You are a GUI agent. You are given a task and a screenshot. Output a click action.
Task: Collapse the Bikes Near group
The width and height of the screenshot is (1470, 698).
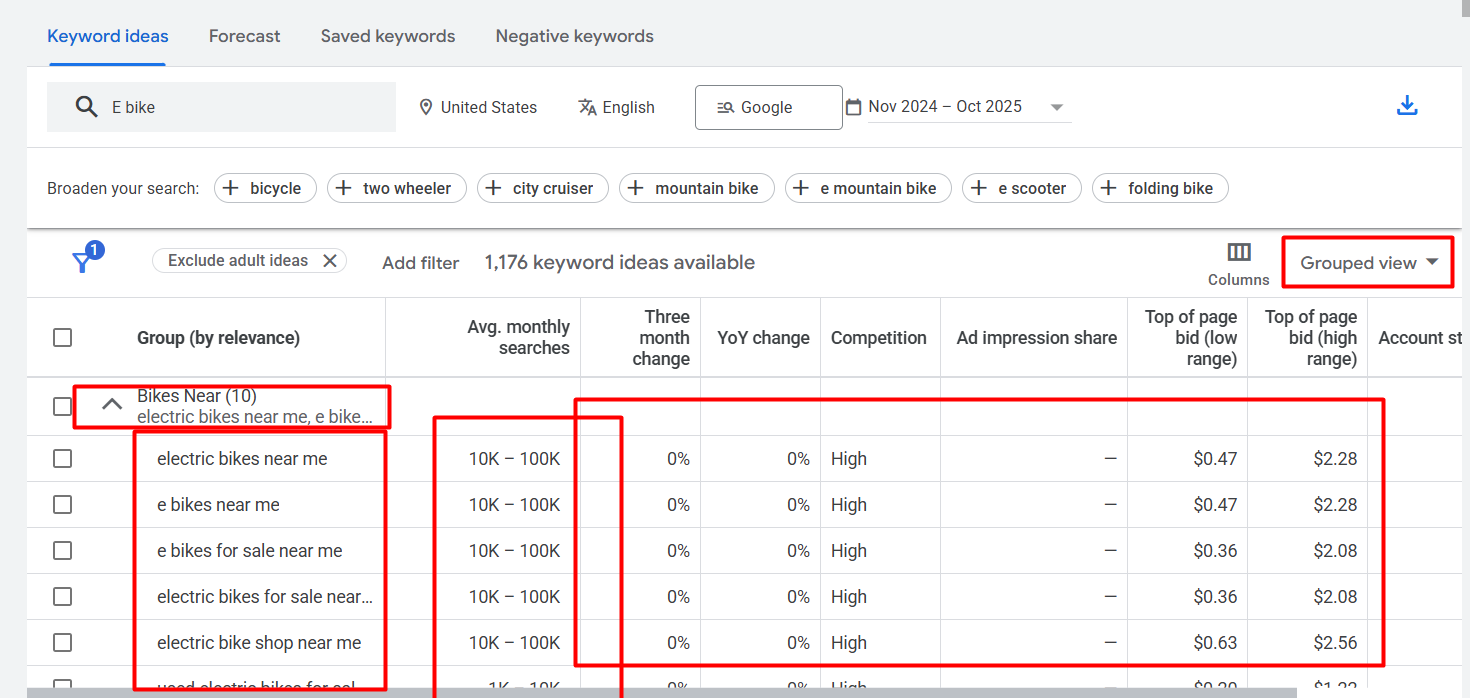point(112,405)
